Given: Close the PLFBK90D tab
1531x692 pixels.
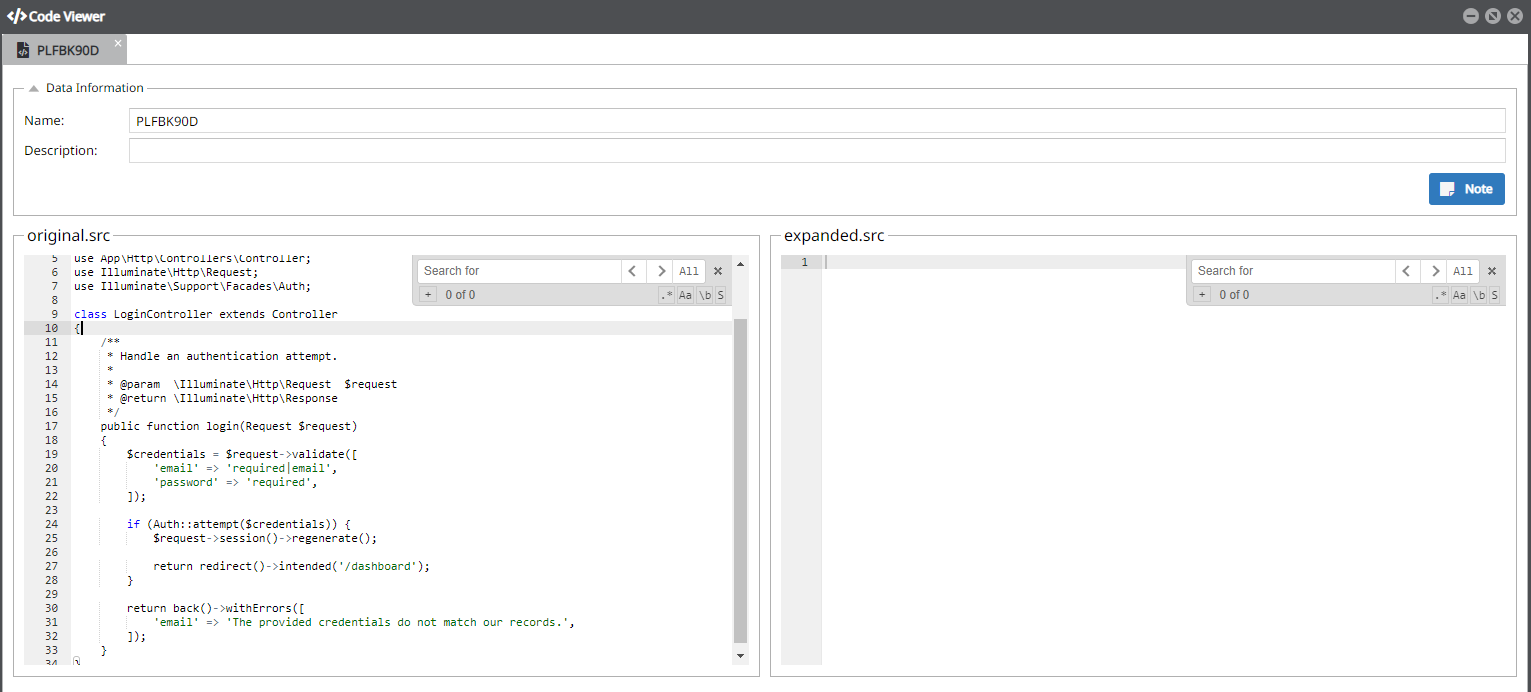Looking at the screenshot, I should (x=118, y=43).
